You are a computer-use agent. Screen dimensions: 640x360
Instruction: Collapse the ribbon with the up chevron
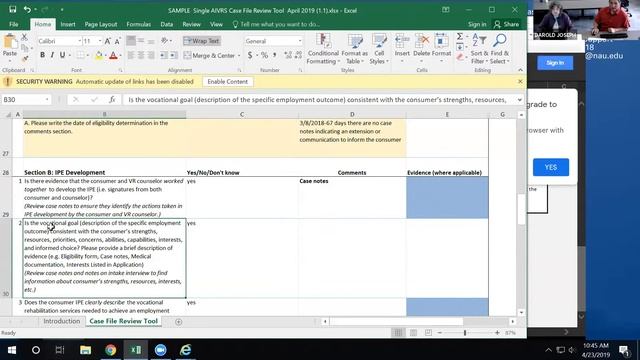point(520,70)
